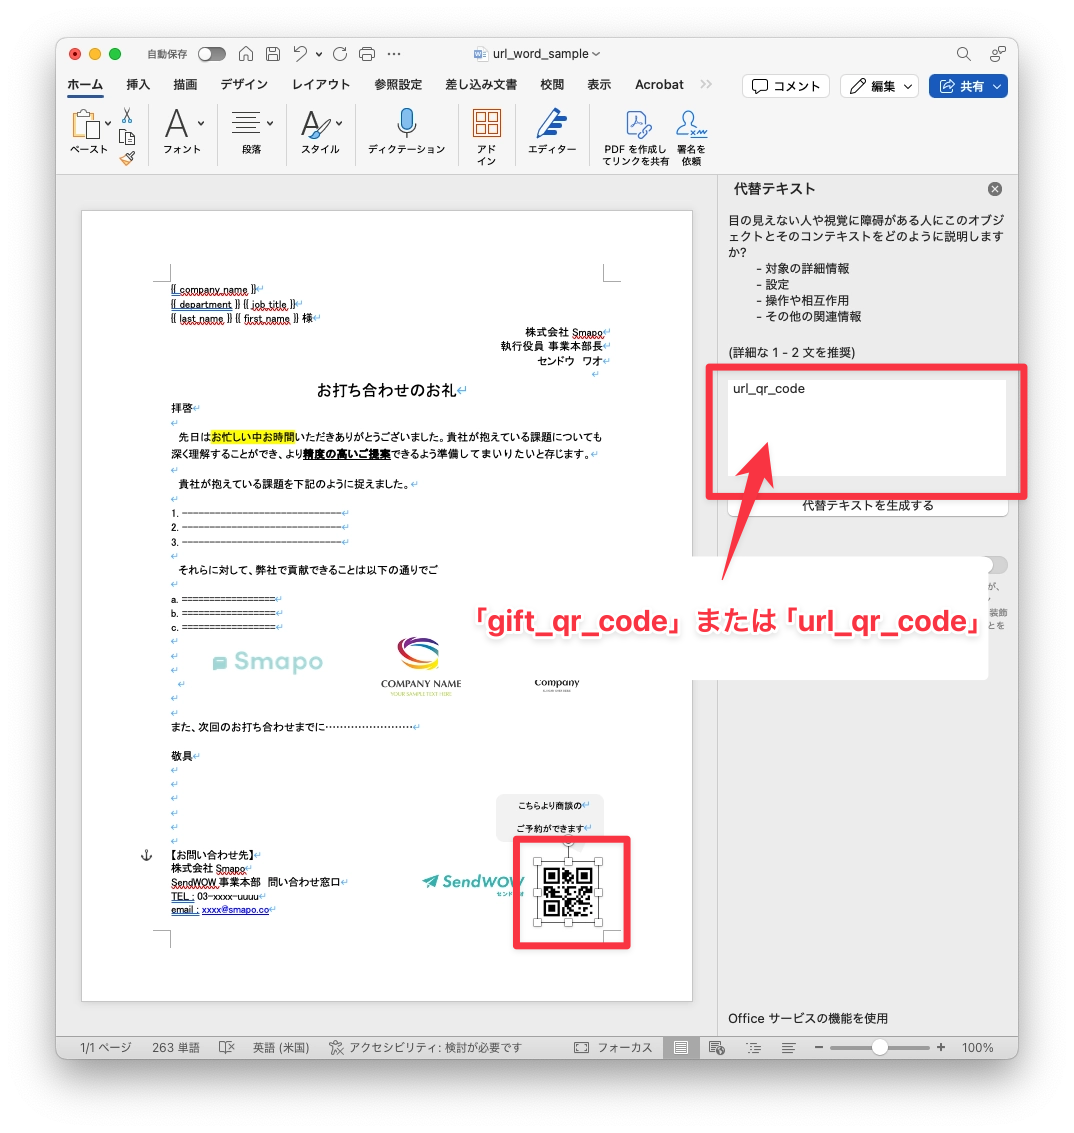Click the 1/1 ページ status entry
This screenshot has height=1133, width=1074.
point(106,1047)
